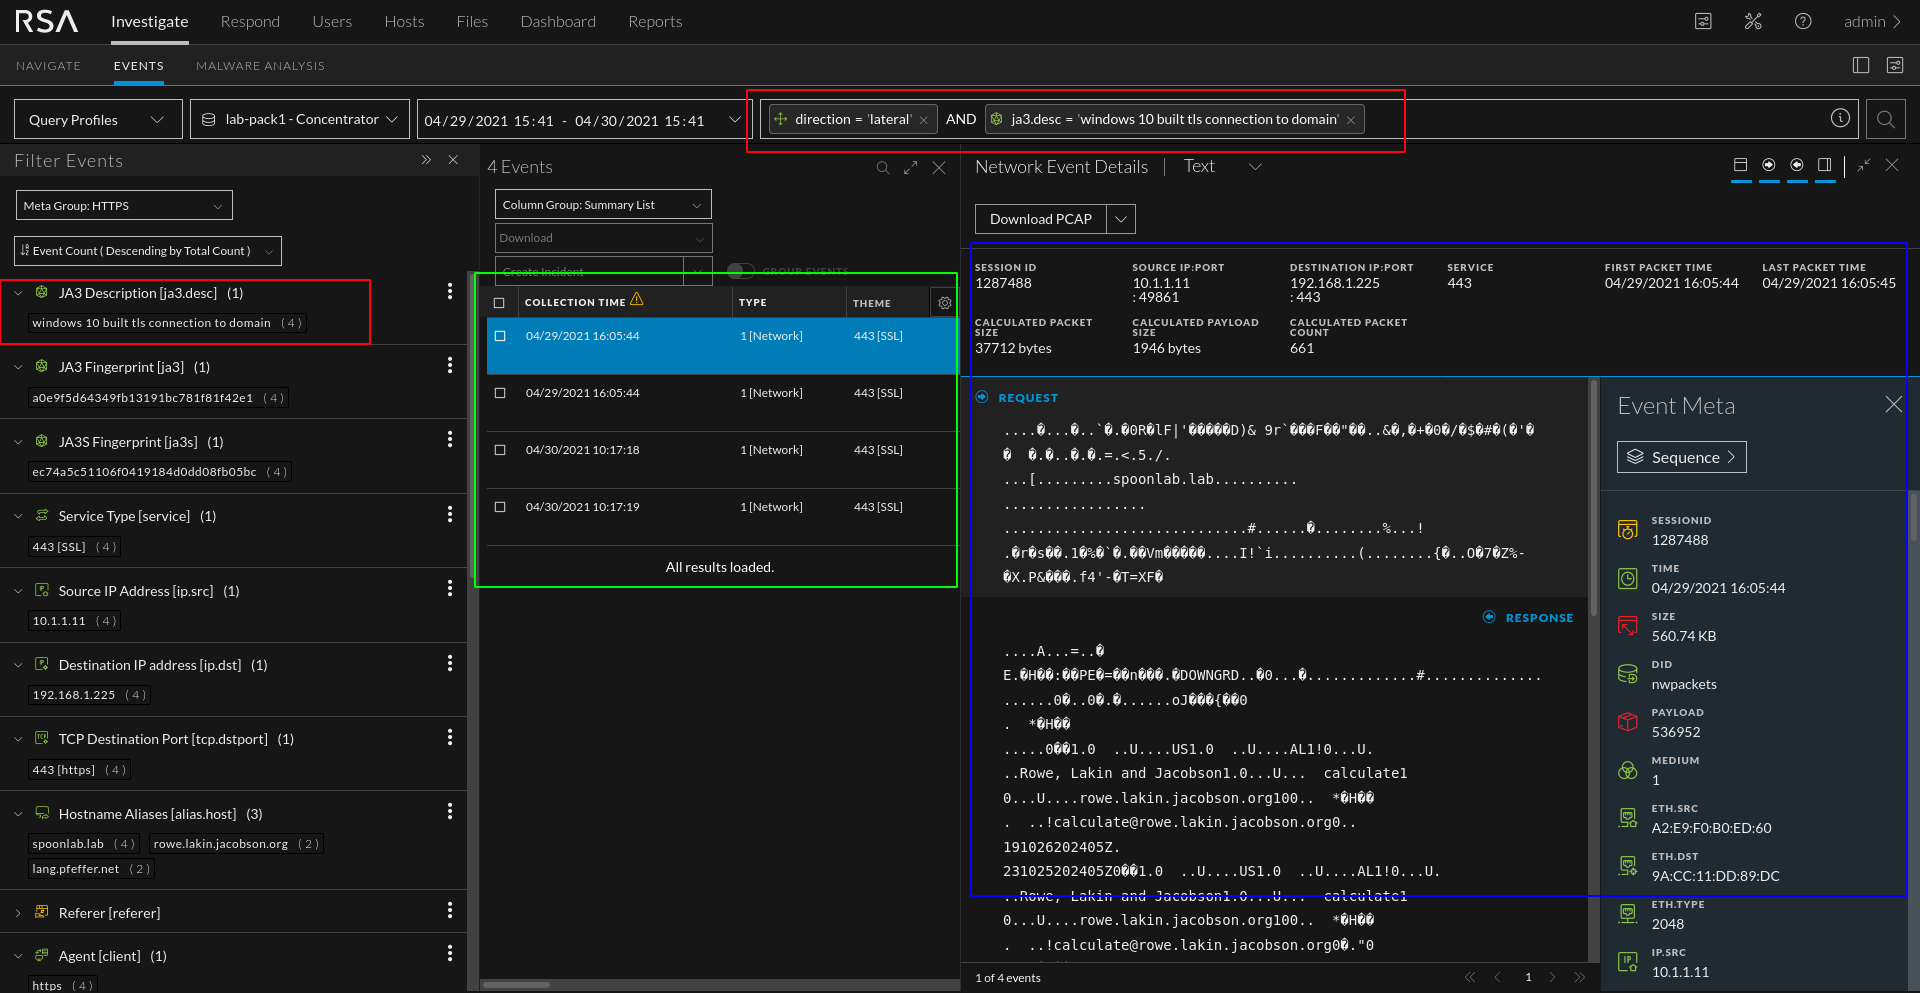
Task: Open kebab menu for Hostname Aliases
Action: (x=450, y=811)
